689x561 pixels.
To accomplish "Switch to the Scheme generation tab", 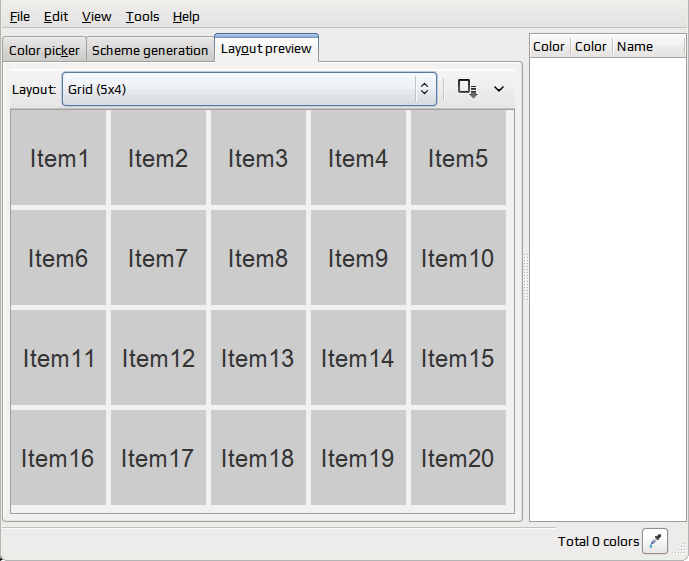I will pos(150,50).
